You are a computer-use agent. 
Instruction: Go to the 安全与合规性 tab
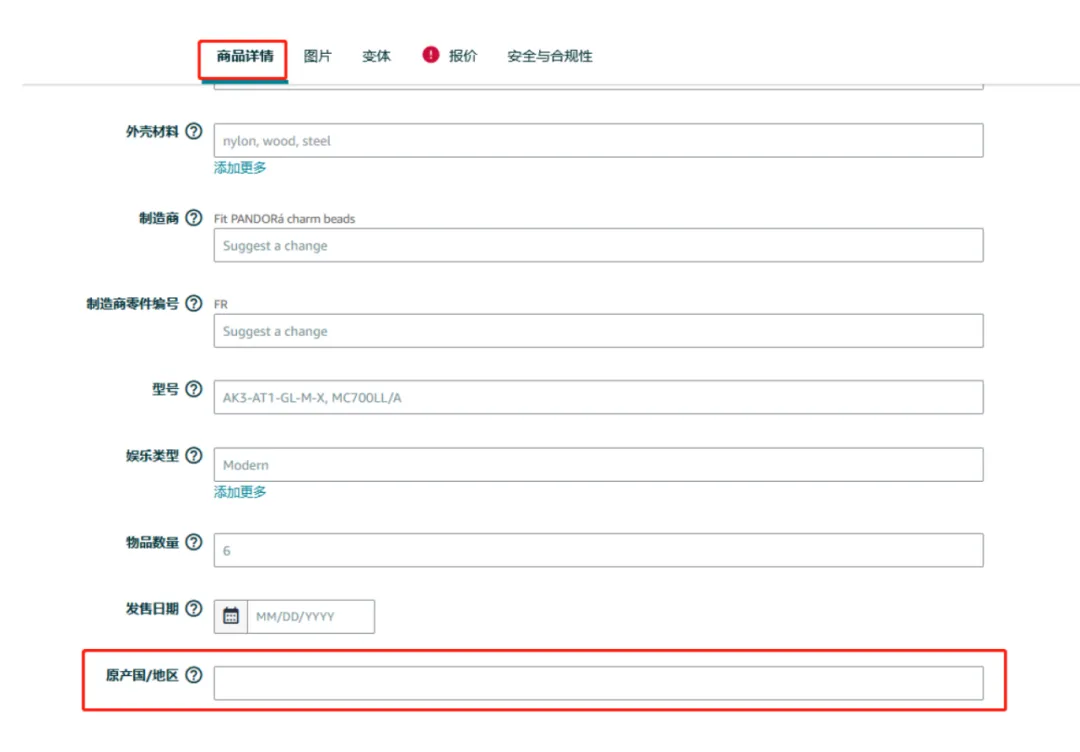549,57
